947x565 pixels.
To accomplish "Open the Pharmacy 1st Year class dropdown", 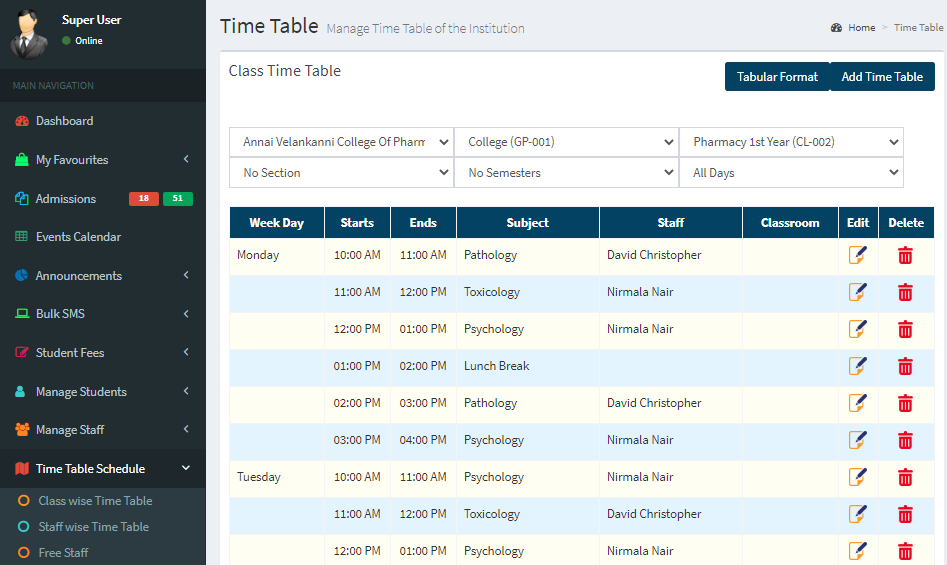I will point(791,142).
